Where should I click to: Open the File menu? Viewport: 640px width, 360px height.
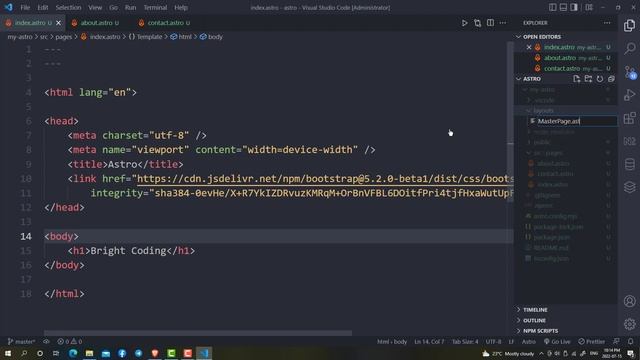click(x=25, y=7)
